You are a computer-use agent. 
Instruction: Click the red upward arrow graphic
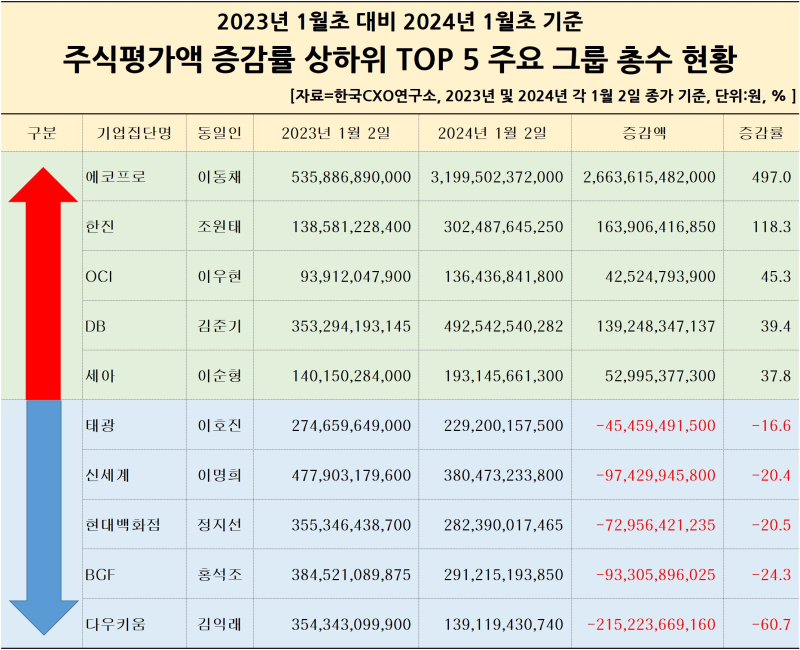click(x=43, y=283)
